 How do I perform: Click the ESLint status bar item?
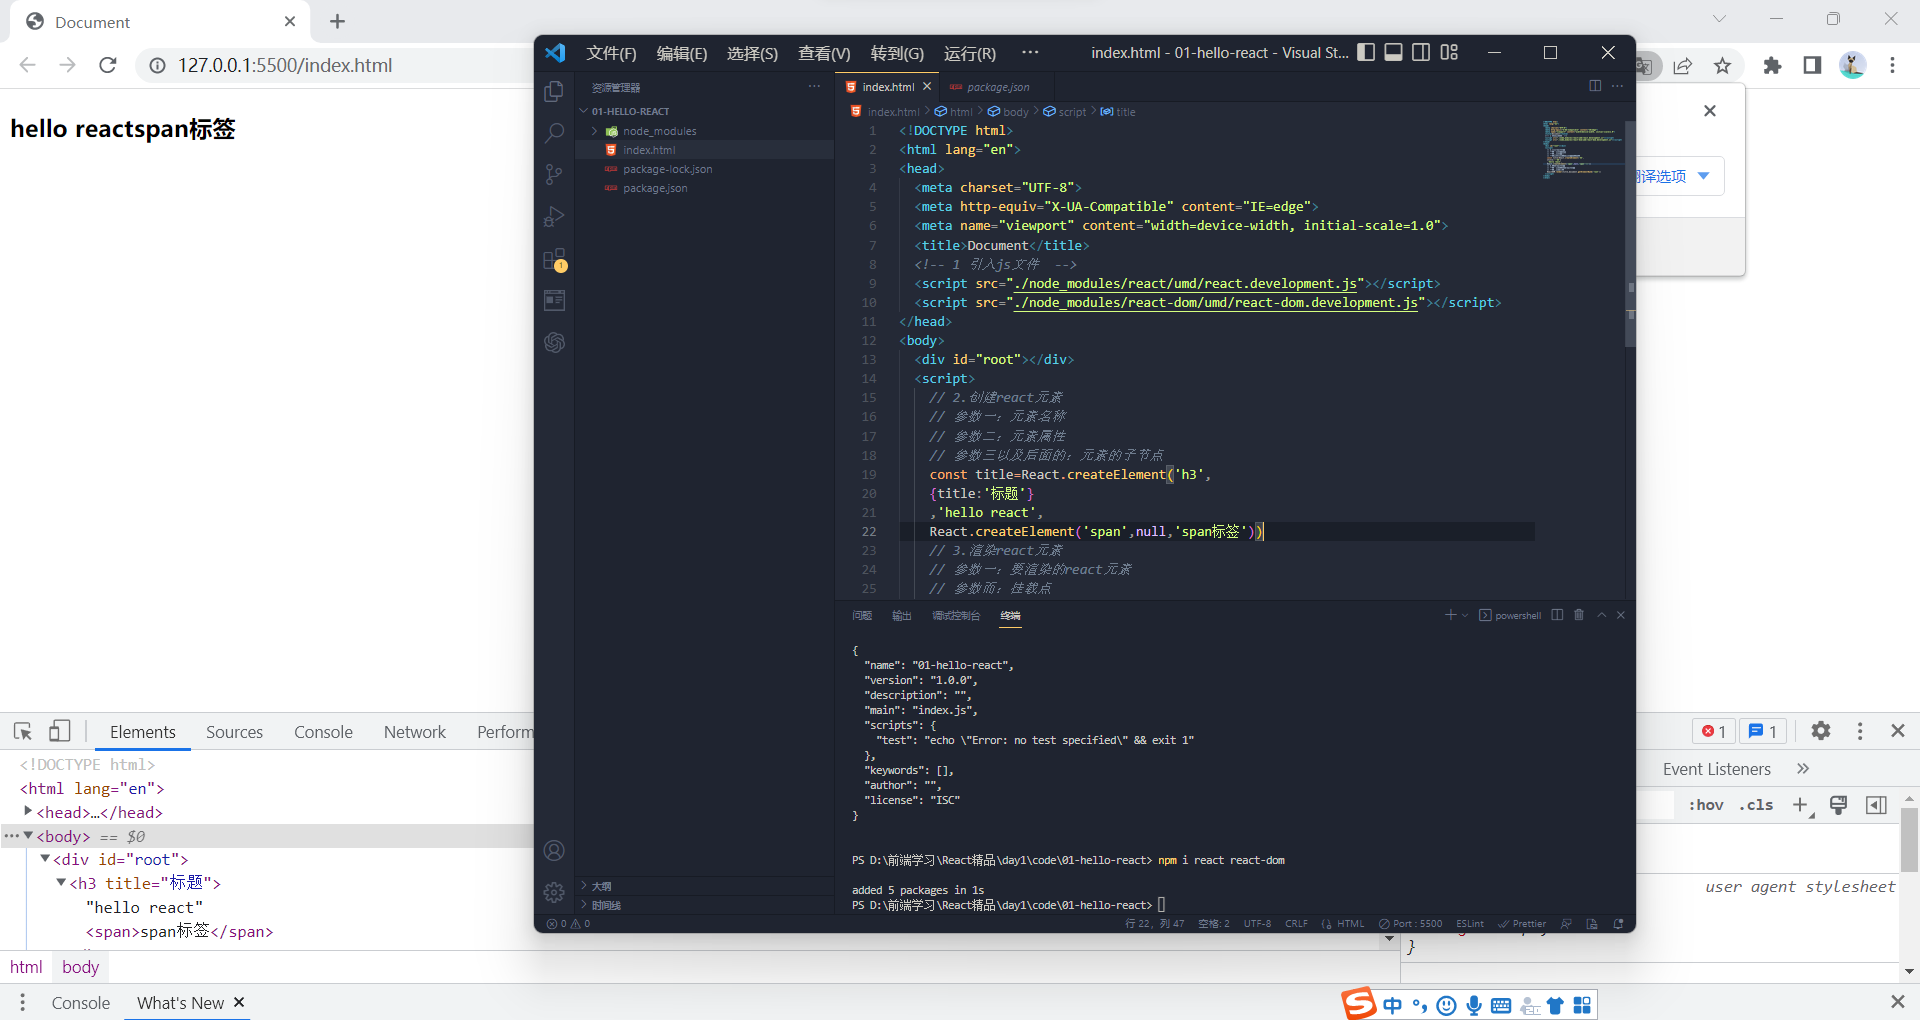point(1469,924)
